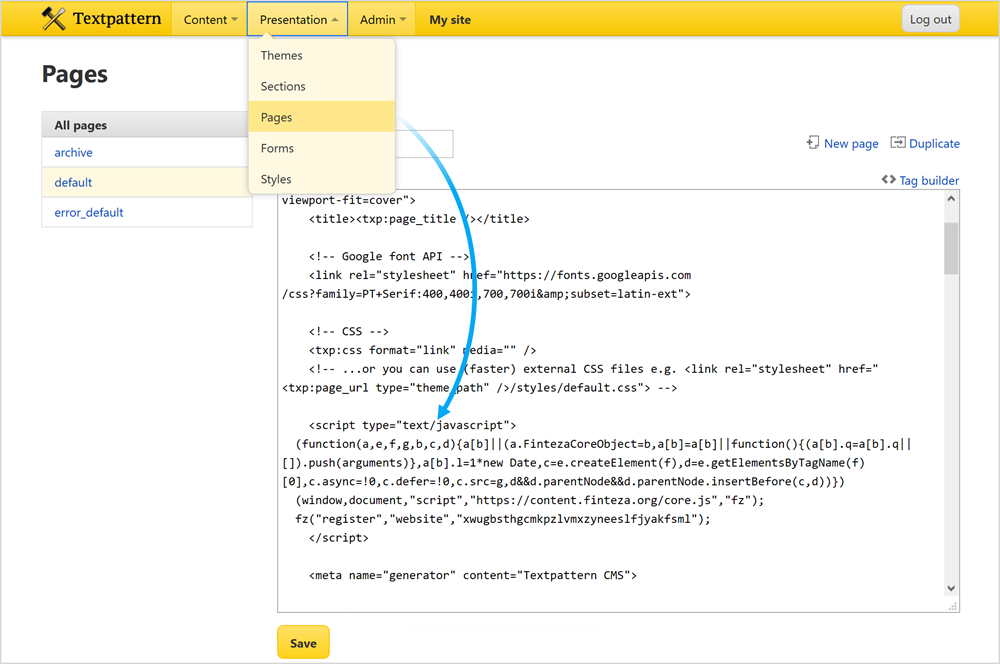Collapse the Presentation dropdown menu

point(298,19)
